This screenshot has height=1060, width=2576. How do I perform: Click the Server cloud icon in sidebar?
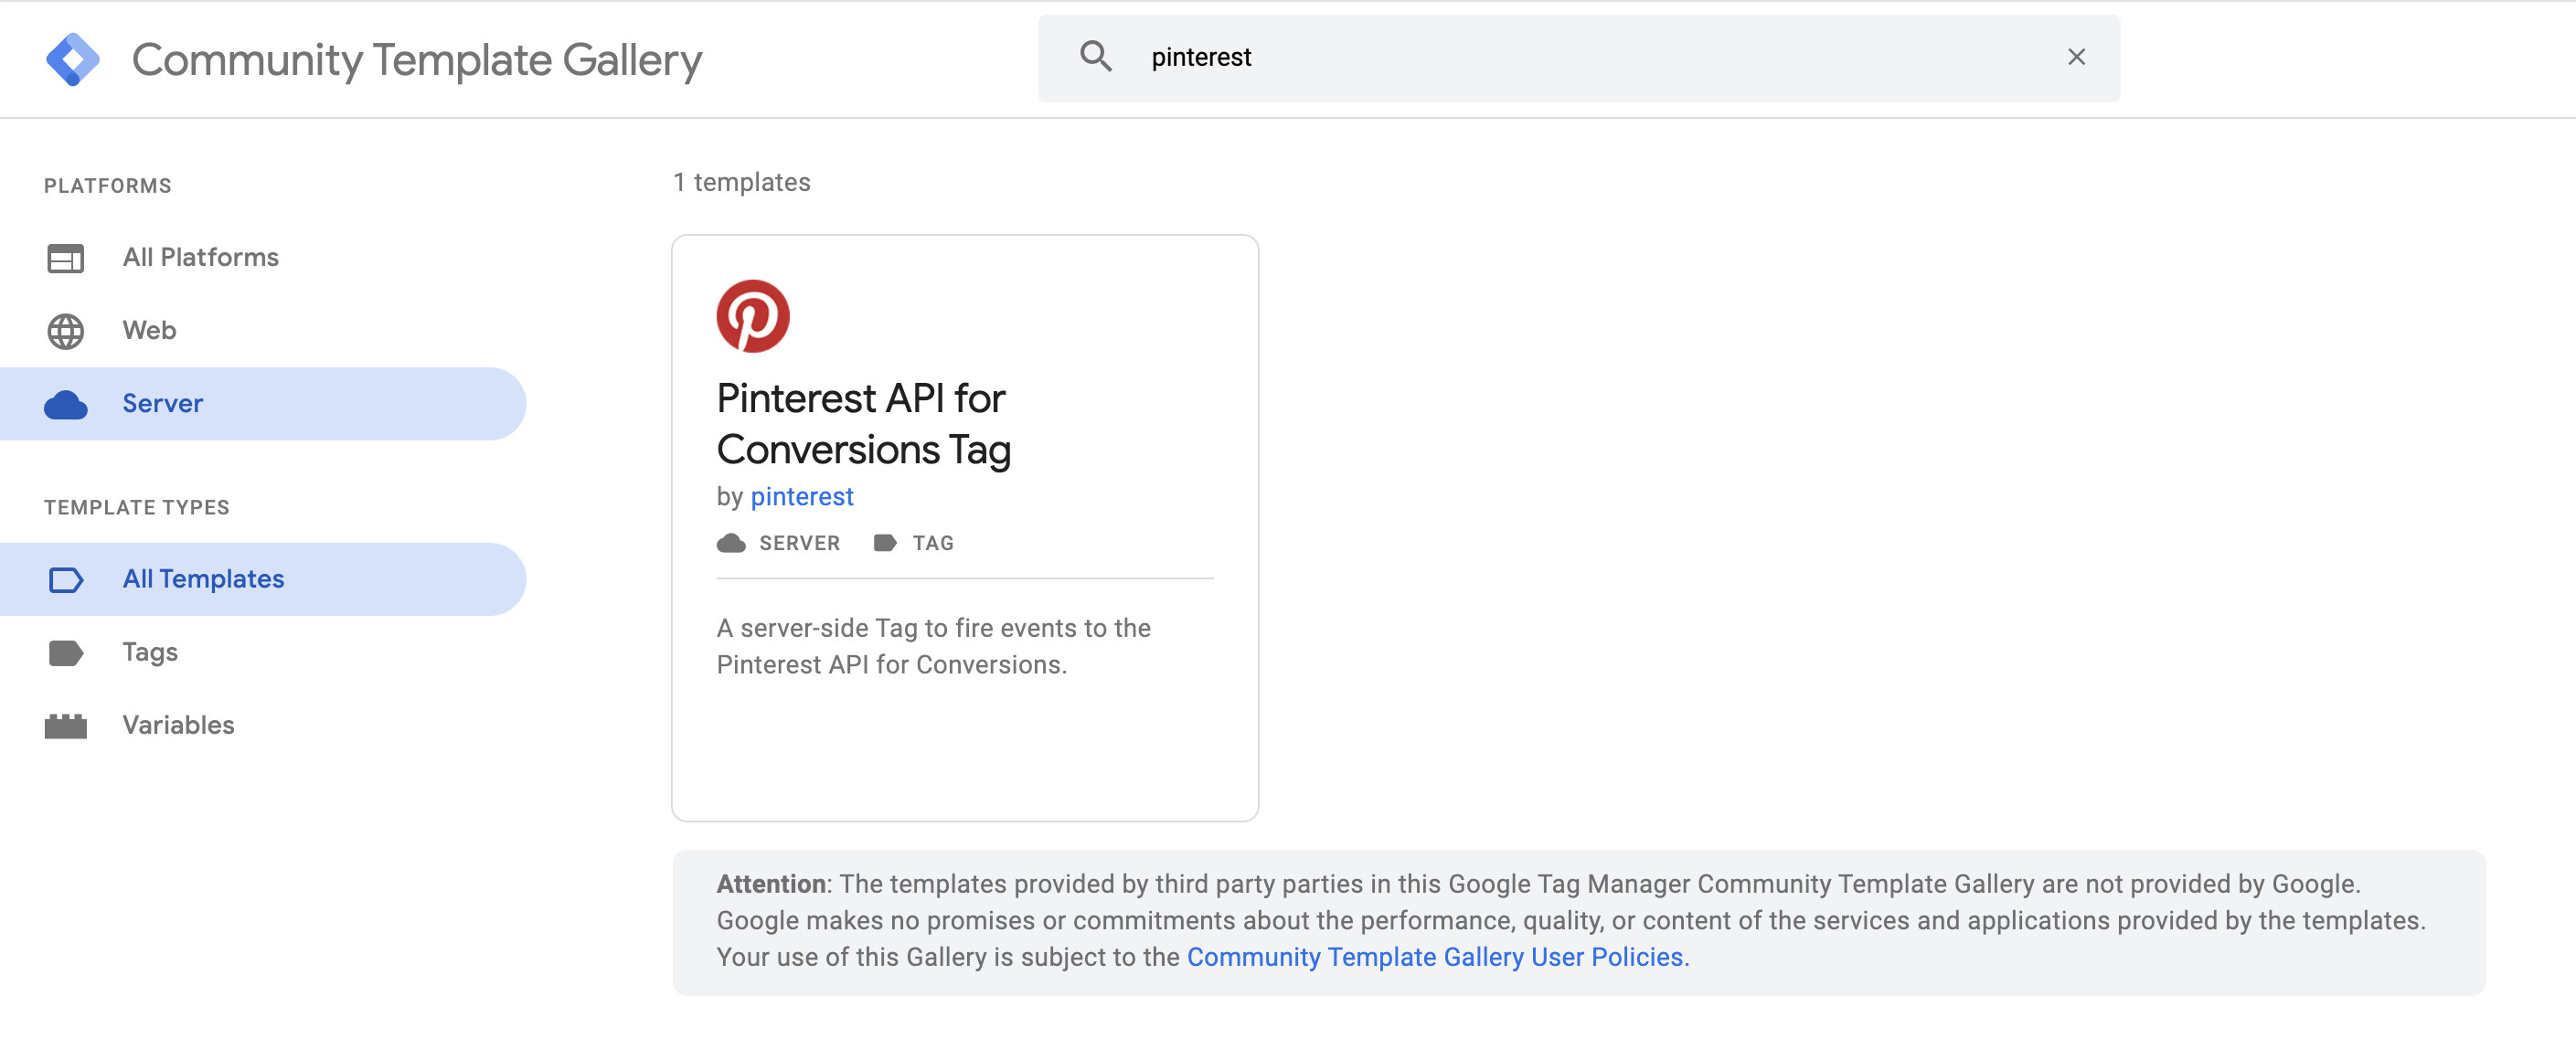pyautogui.click(x=65, y=405)
